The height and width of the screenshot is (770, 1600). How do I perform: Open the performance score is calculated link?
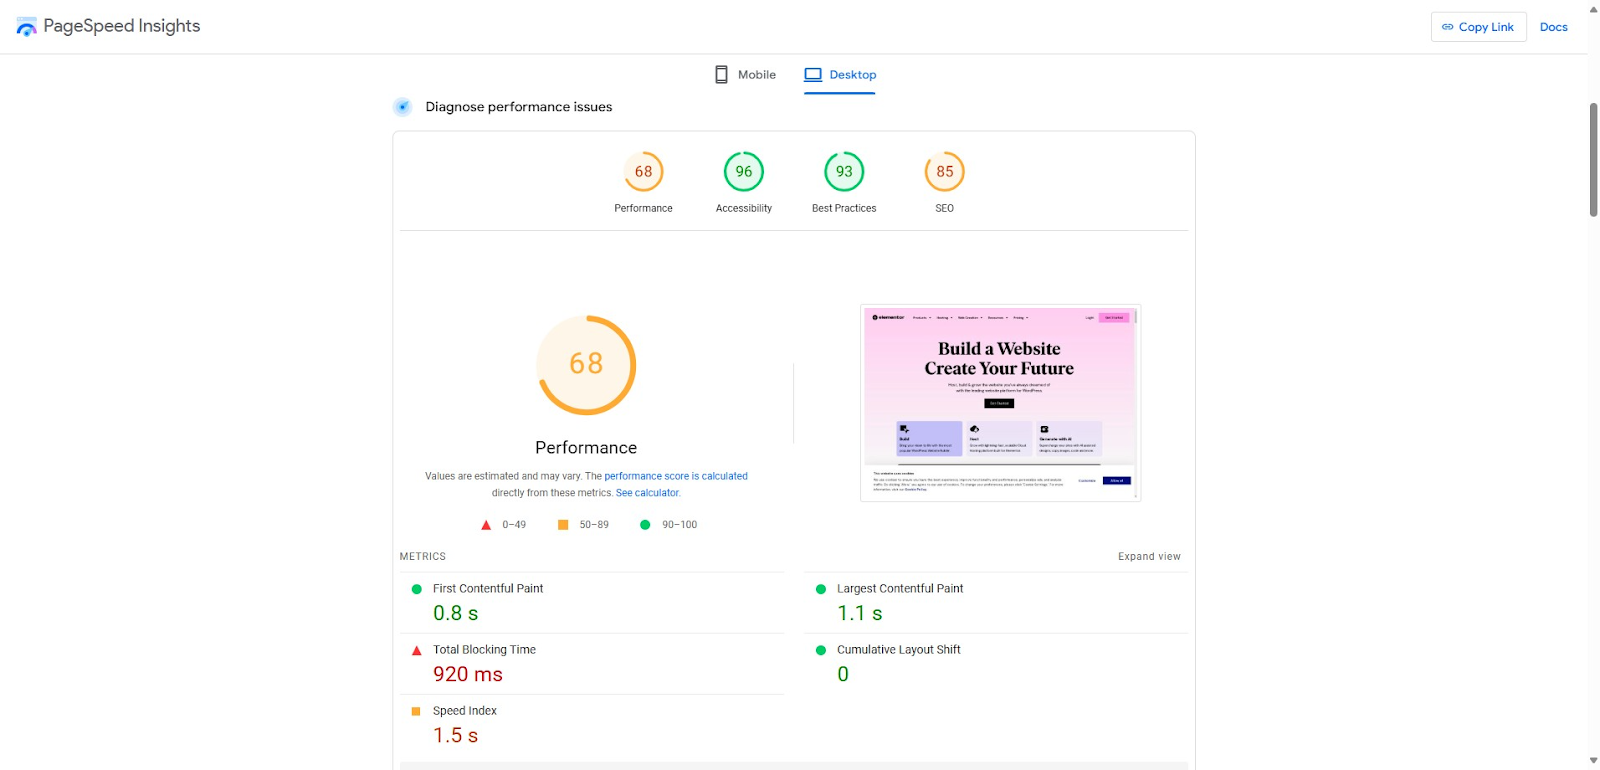pos(676,476)
